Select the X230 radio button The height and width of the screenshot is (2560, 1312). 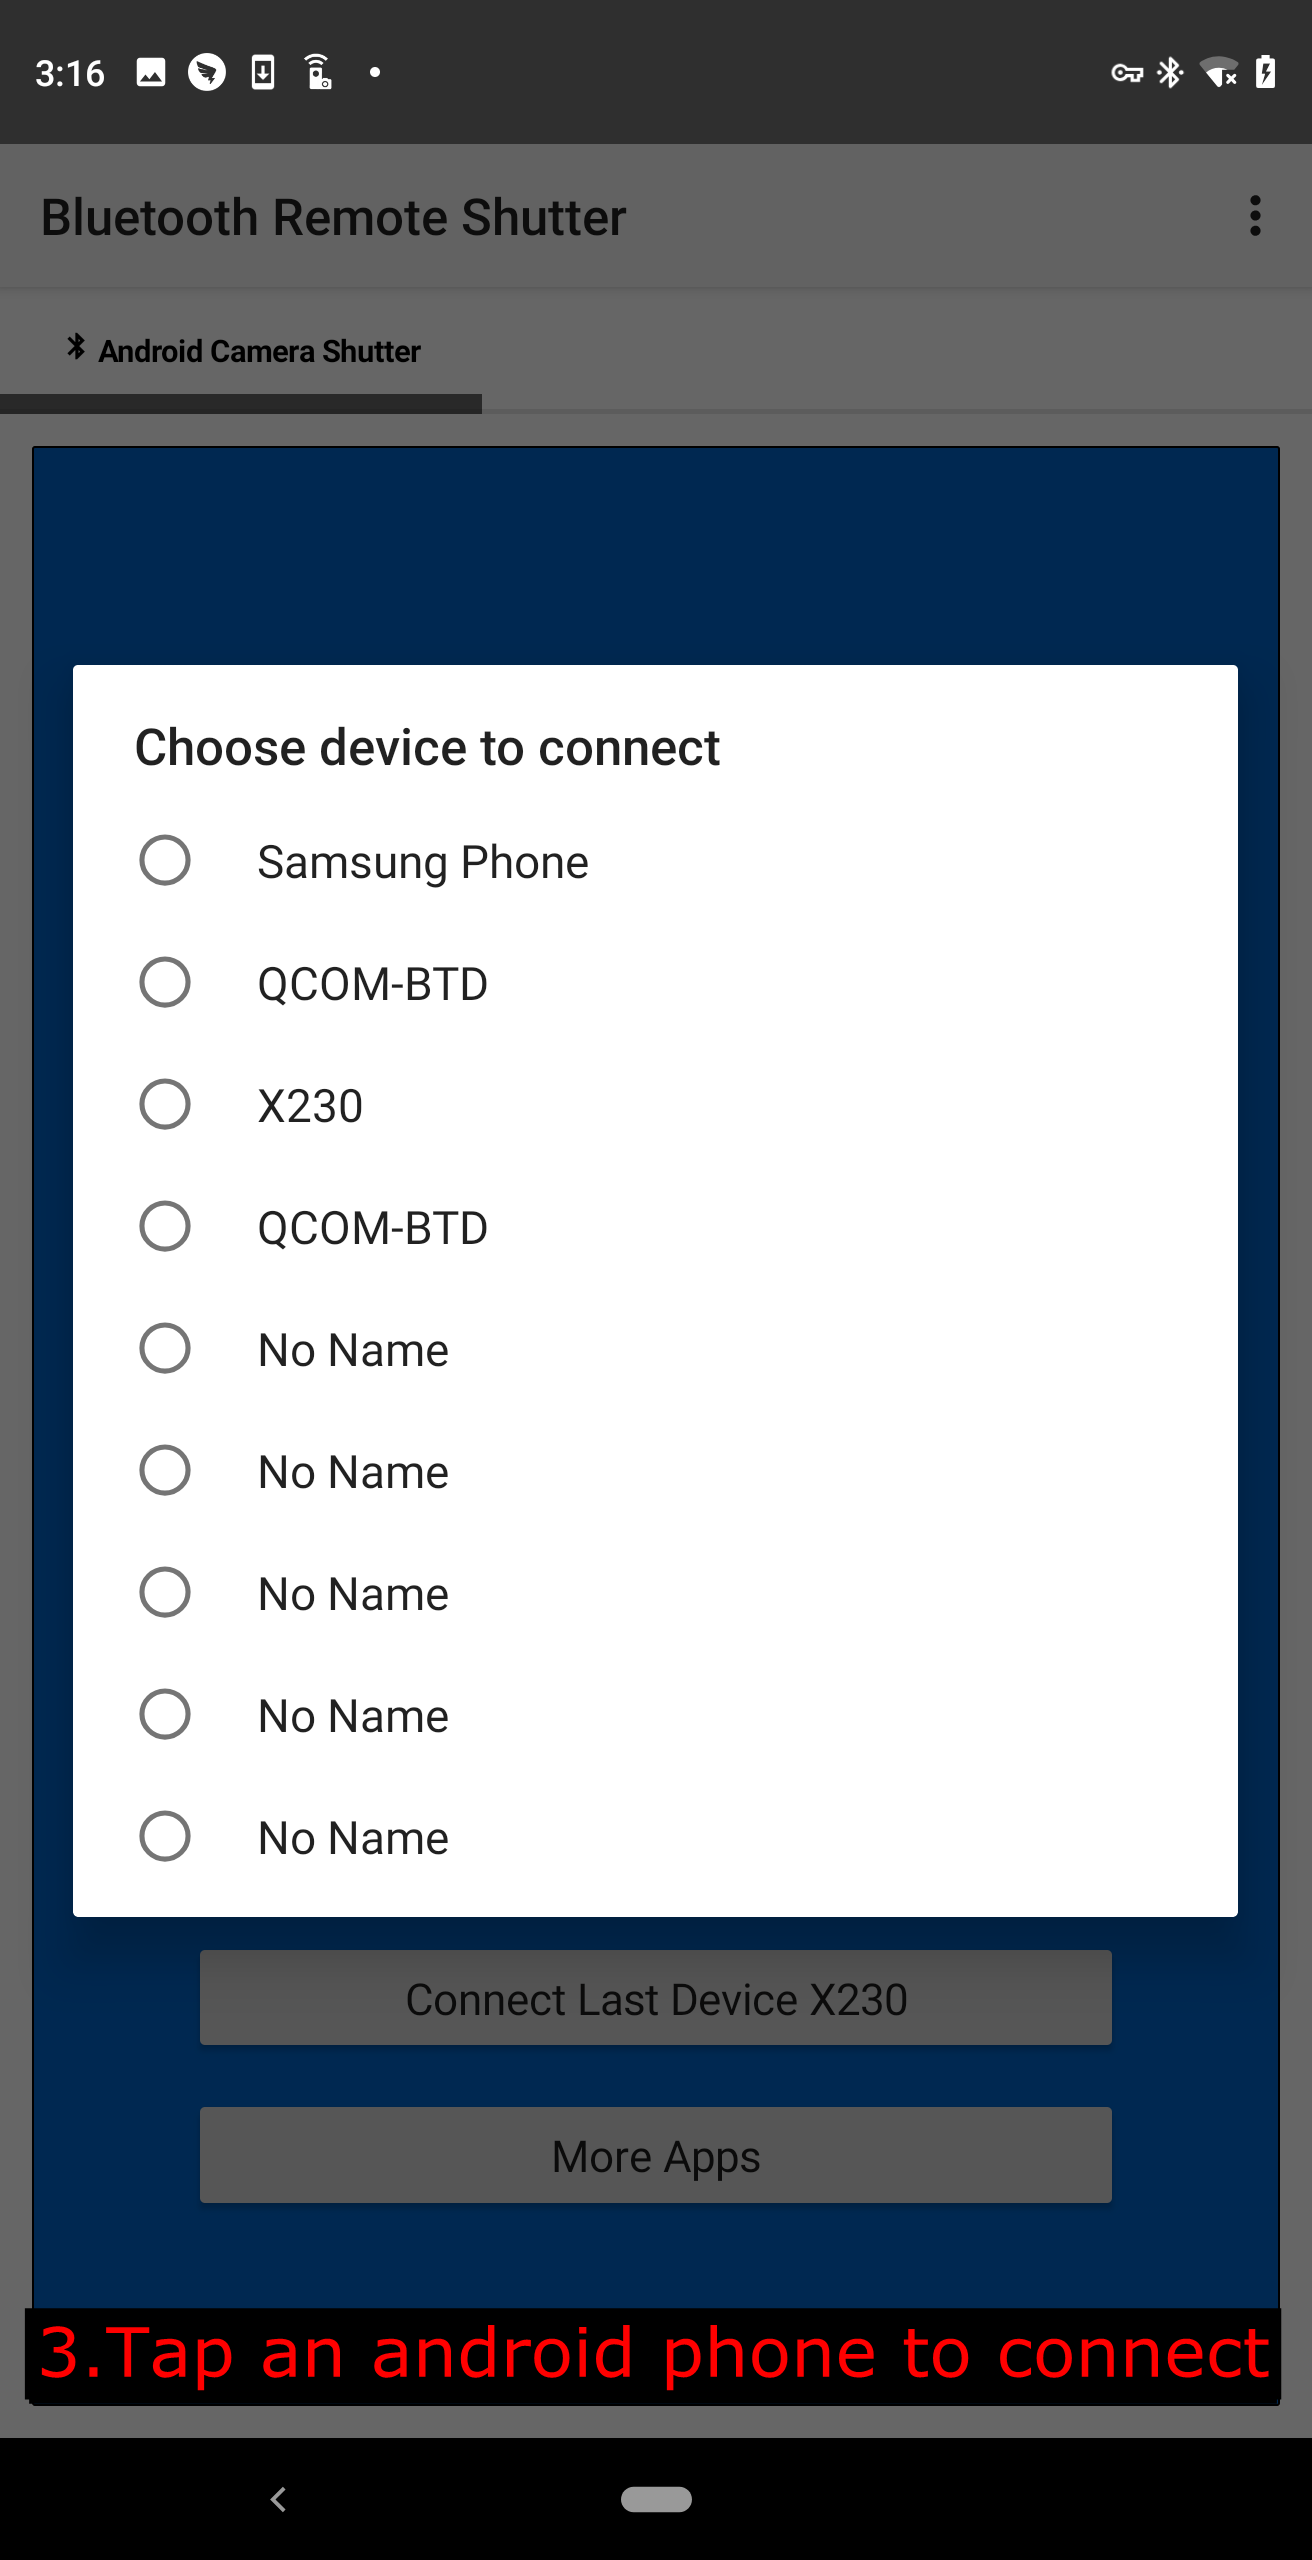click(165, 1104)
